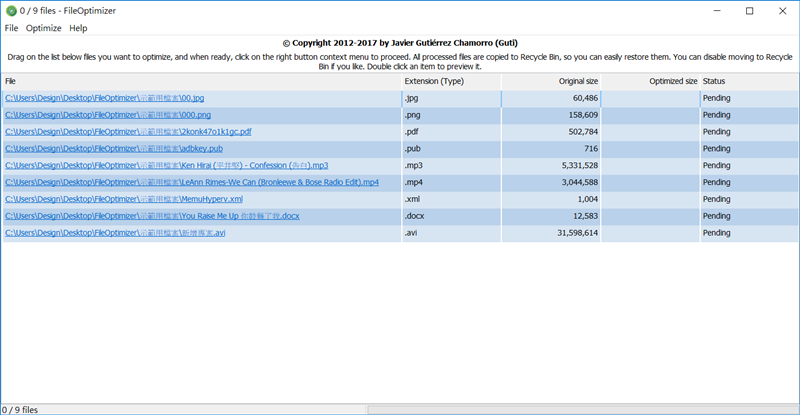Click Pending status of the 00.jpg row
This screenshot has height=415, width=800.
[716, 98]
